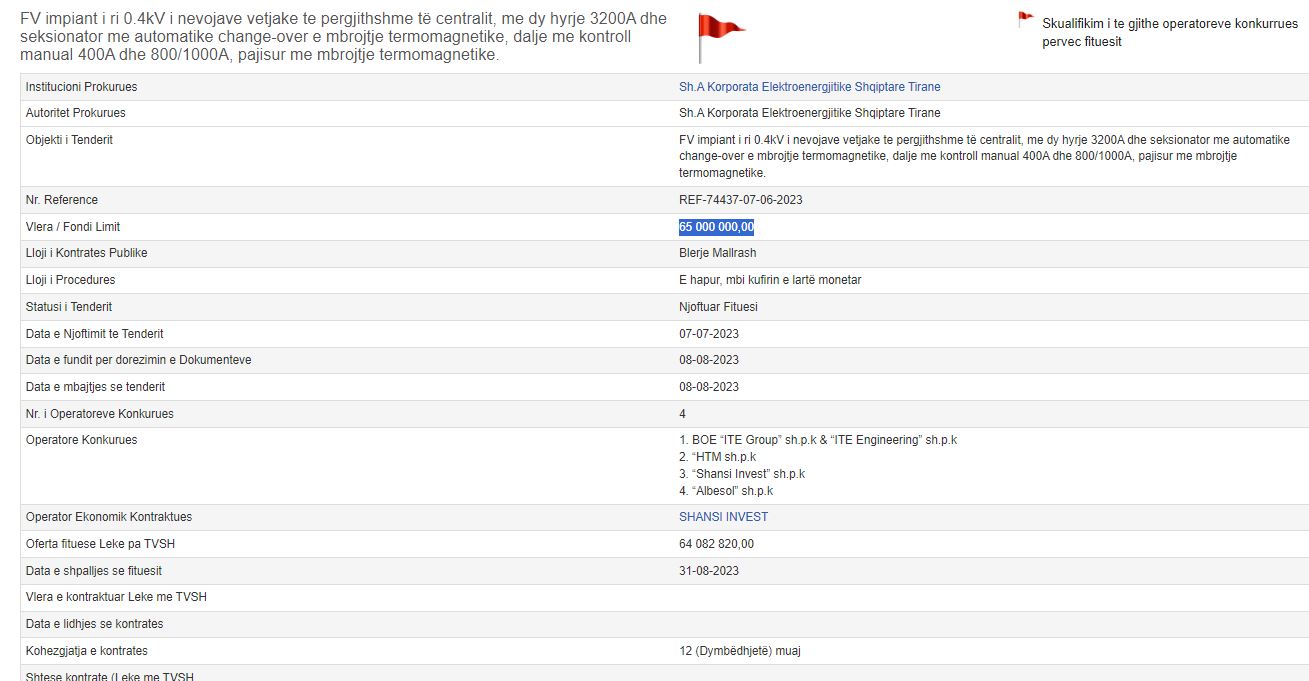Click the highlighted 65 000 000,00 limit fund value
Image resolution: width=1309 pixels, height=681 pixels.
click(716, 227)
